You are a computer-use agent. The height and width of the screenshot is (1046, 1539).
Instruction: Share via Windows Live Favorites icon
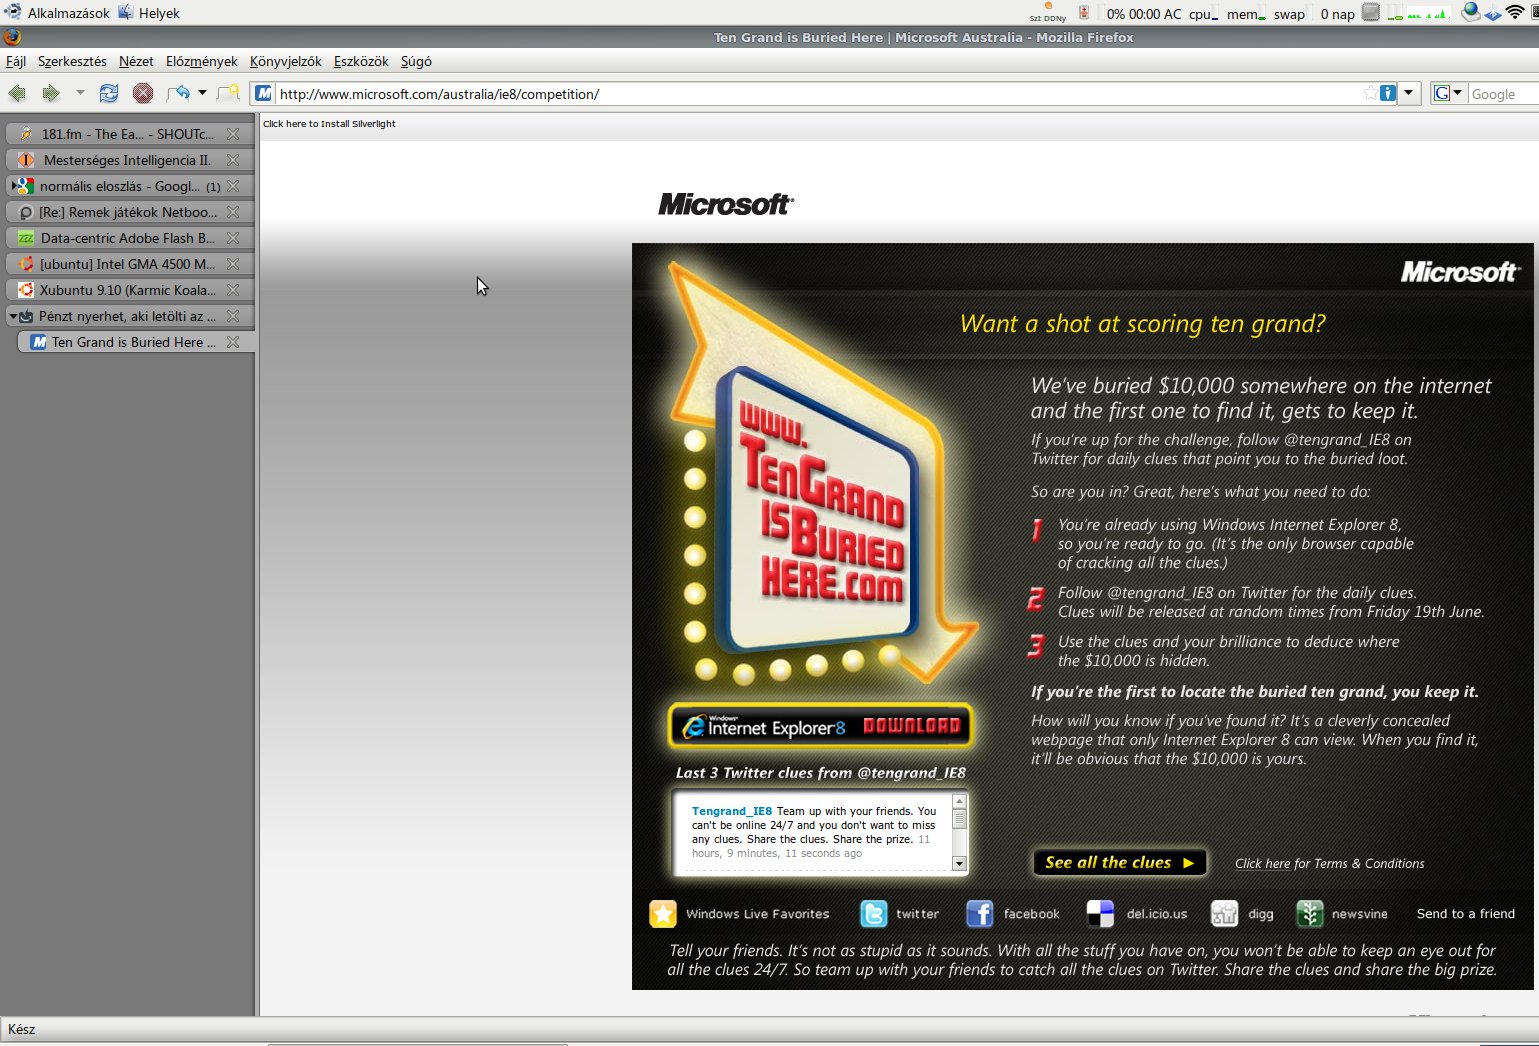point(662,913)
